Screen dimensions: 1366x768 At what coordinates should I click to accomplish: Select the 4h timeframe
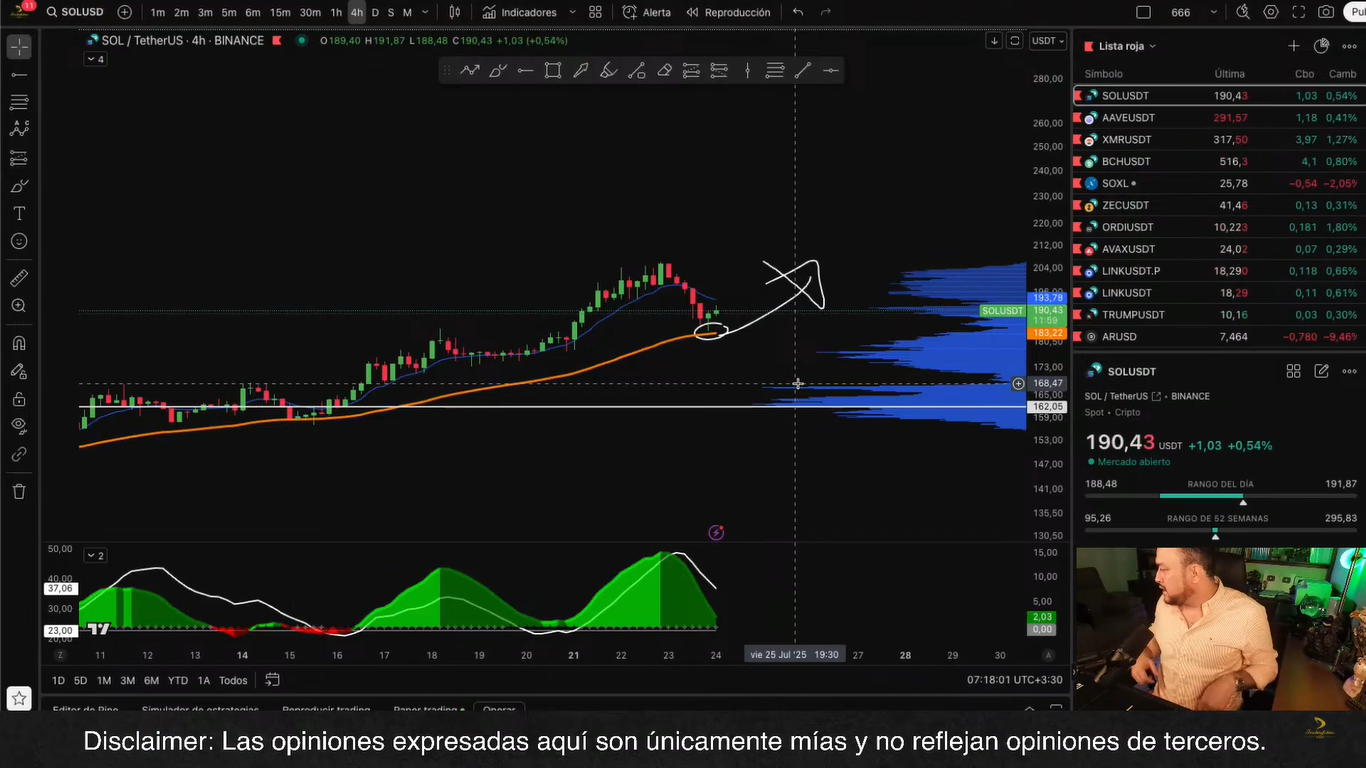356,12
